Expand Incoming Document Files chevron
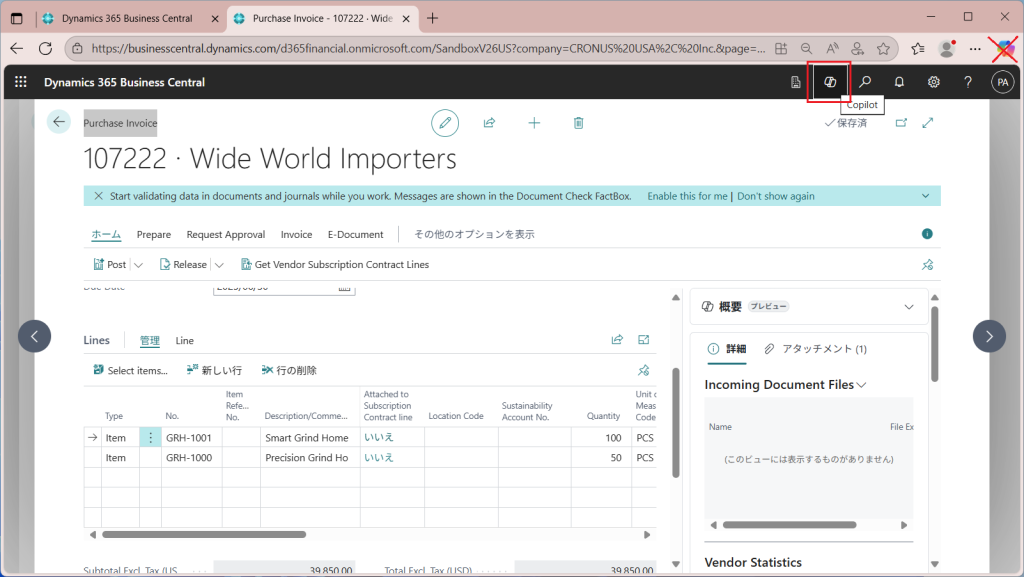 click(x=862, y=385)
